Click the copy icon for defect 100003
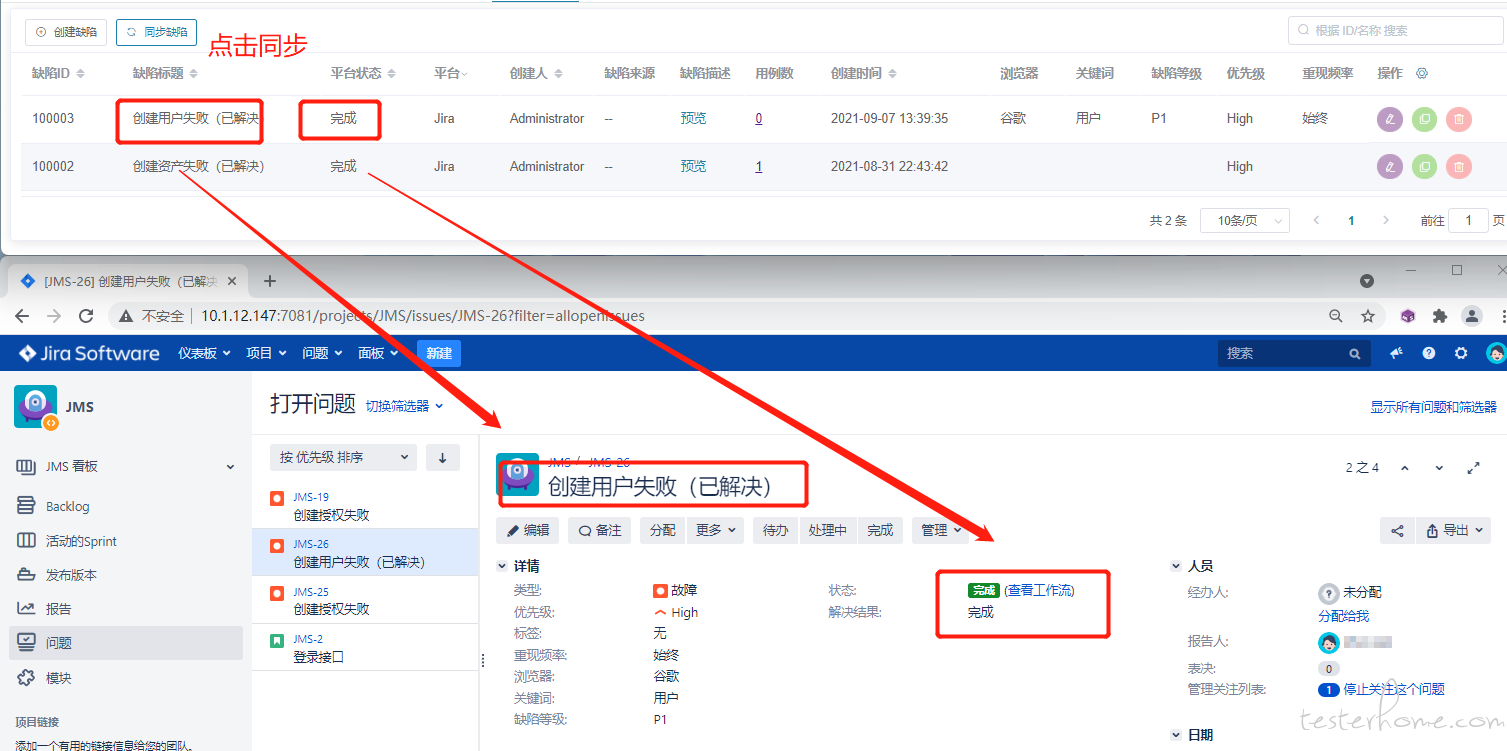 coord(1424,119)
